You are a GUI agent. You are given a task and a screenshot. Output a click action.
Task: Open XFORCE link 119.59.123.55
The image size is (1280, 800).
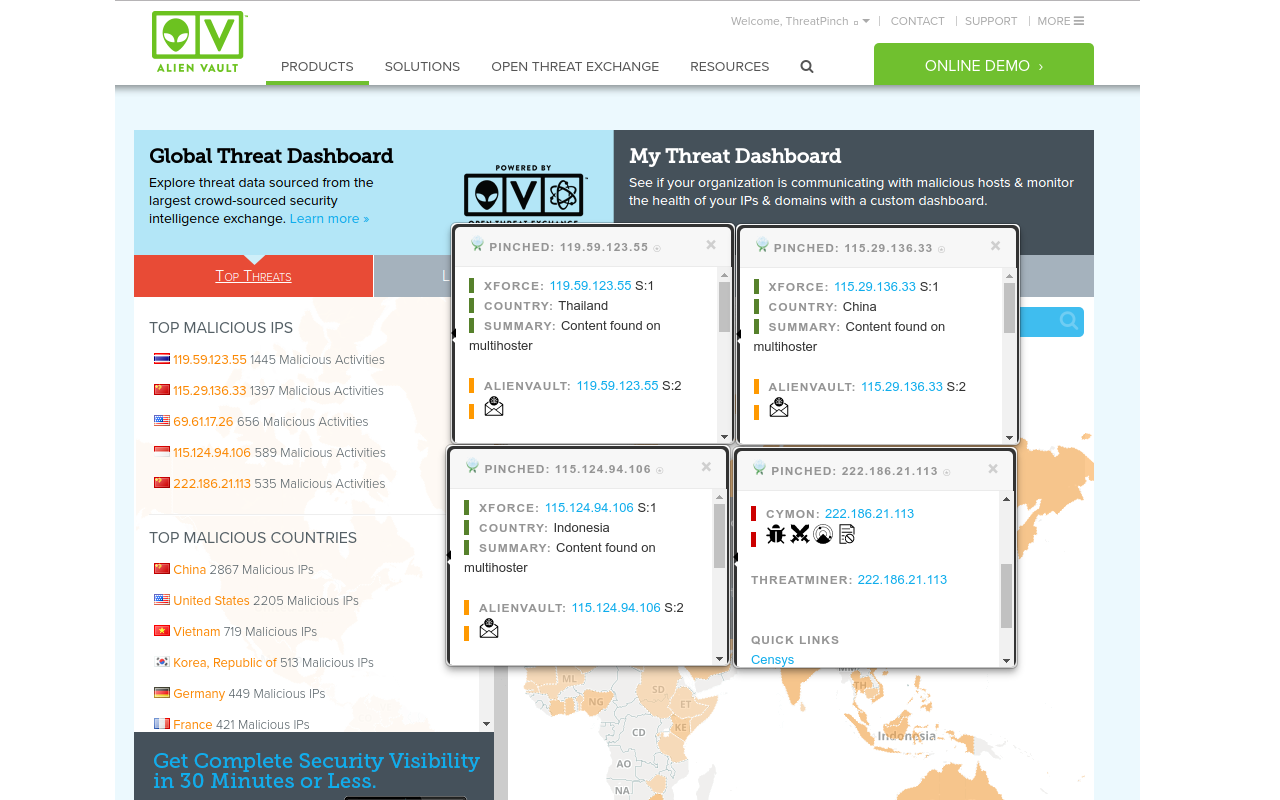(x=590, y=286)
